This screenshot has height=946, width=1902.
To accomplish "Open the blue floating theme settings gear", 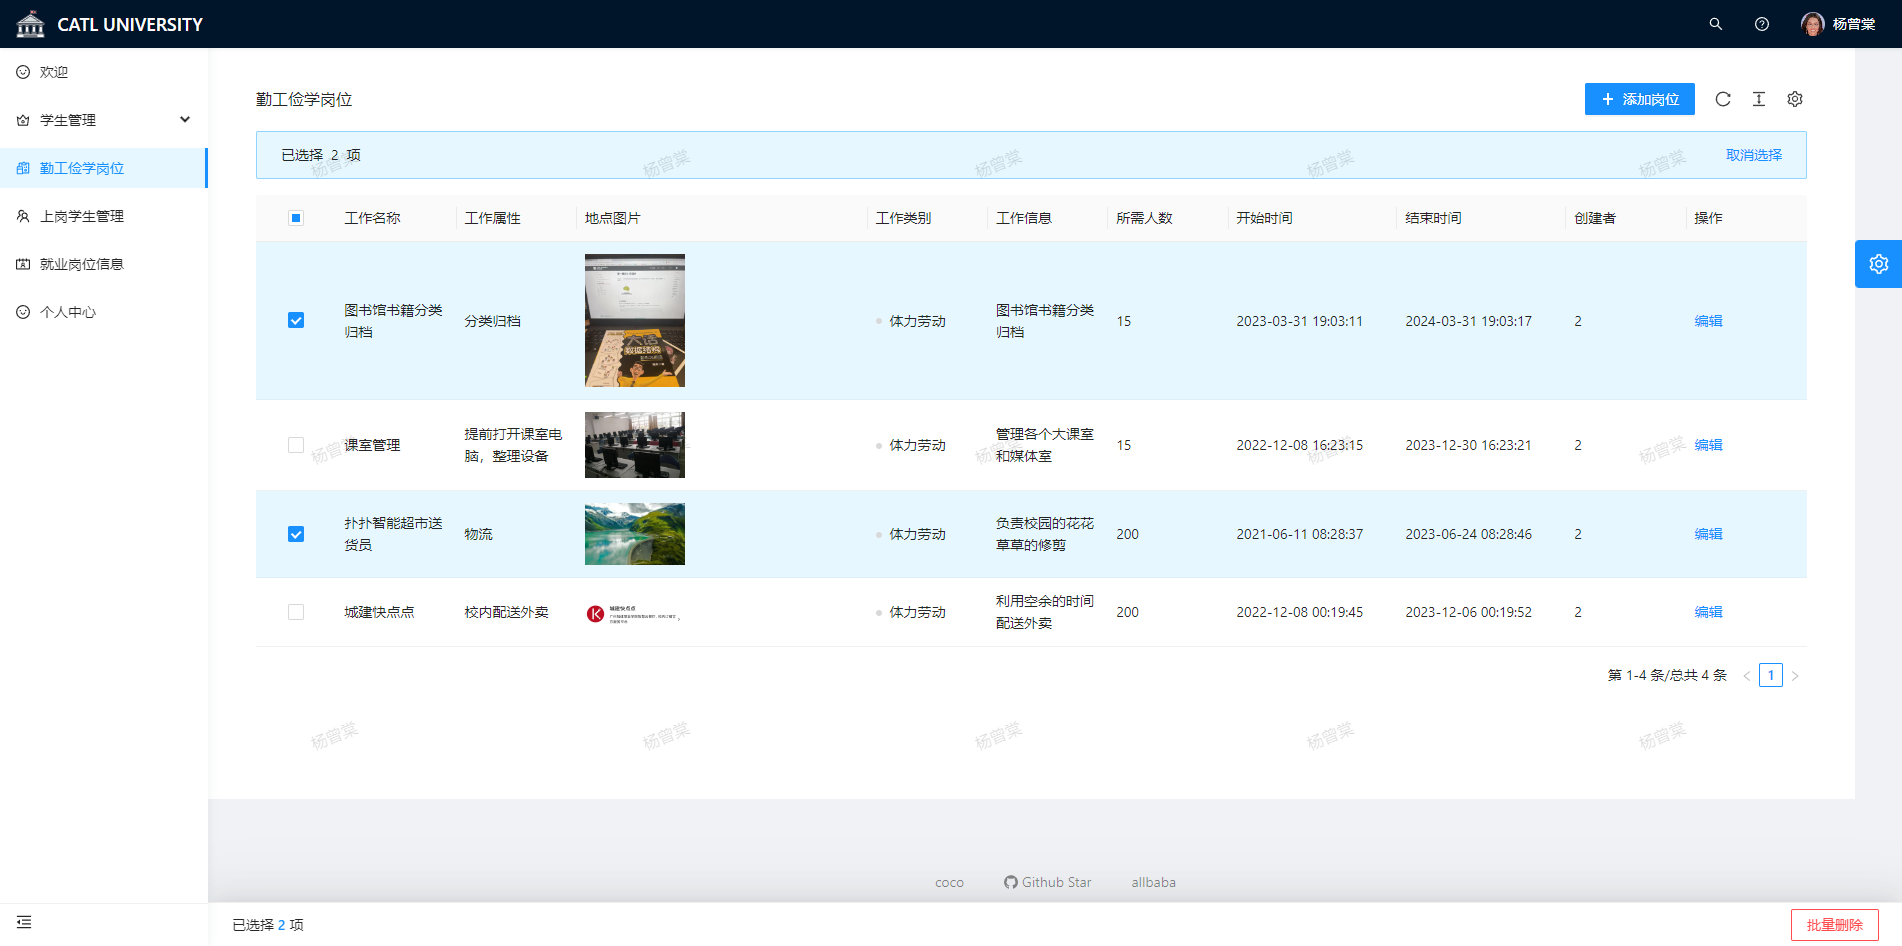I will coord(1879,264).
